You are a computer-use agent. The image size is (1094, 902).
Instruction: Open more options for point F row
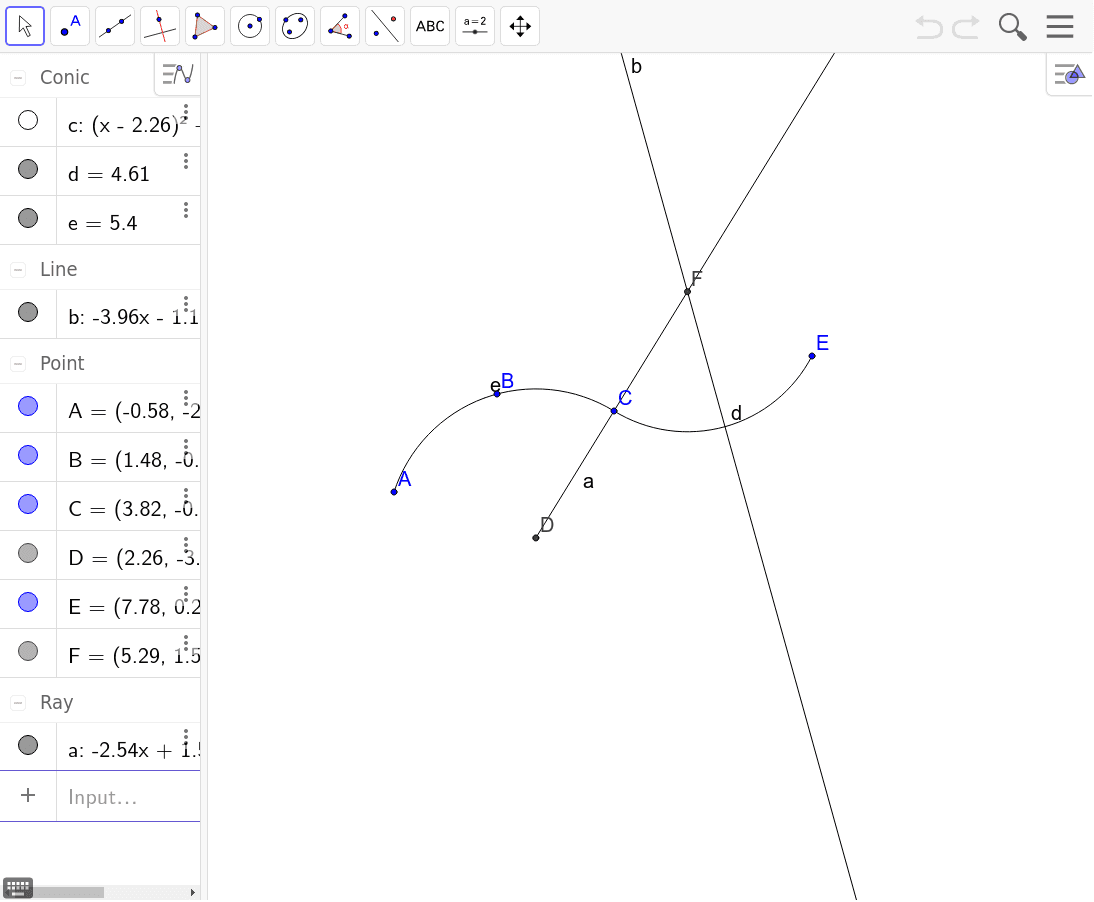186,643
